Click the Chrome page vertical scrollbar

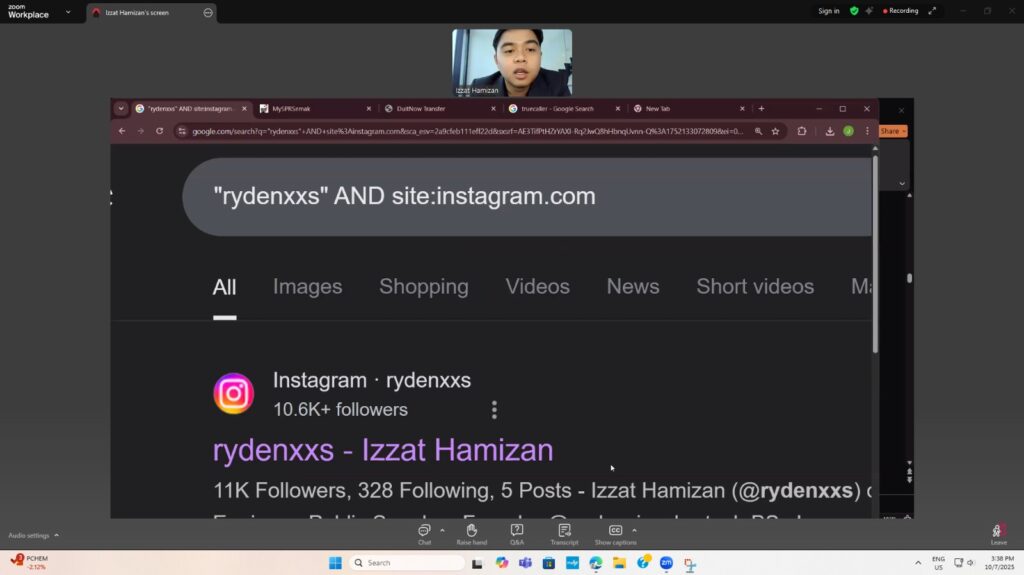(x=875, y=254)
